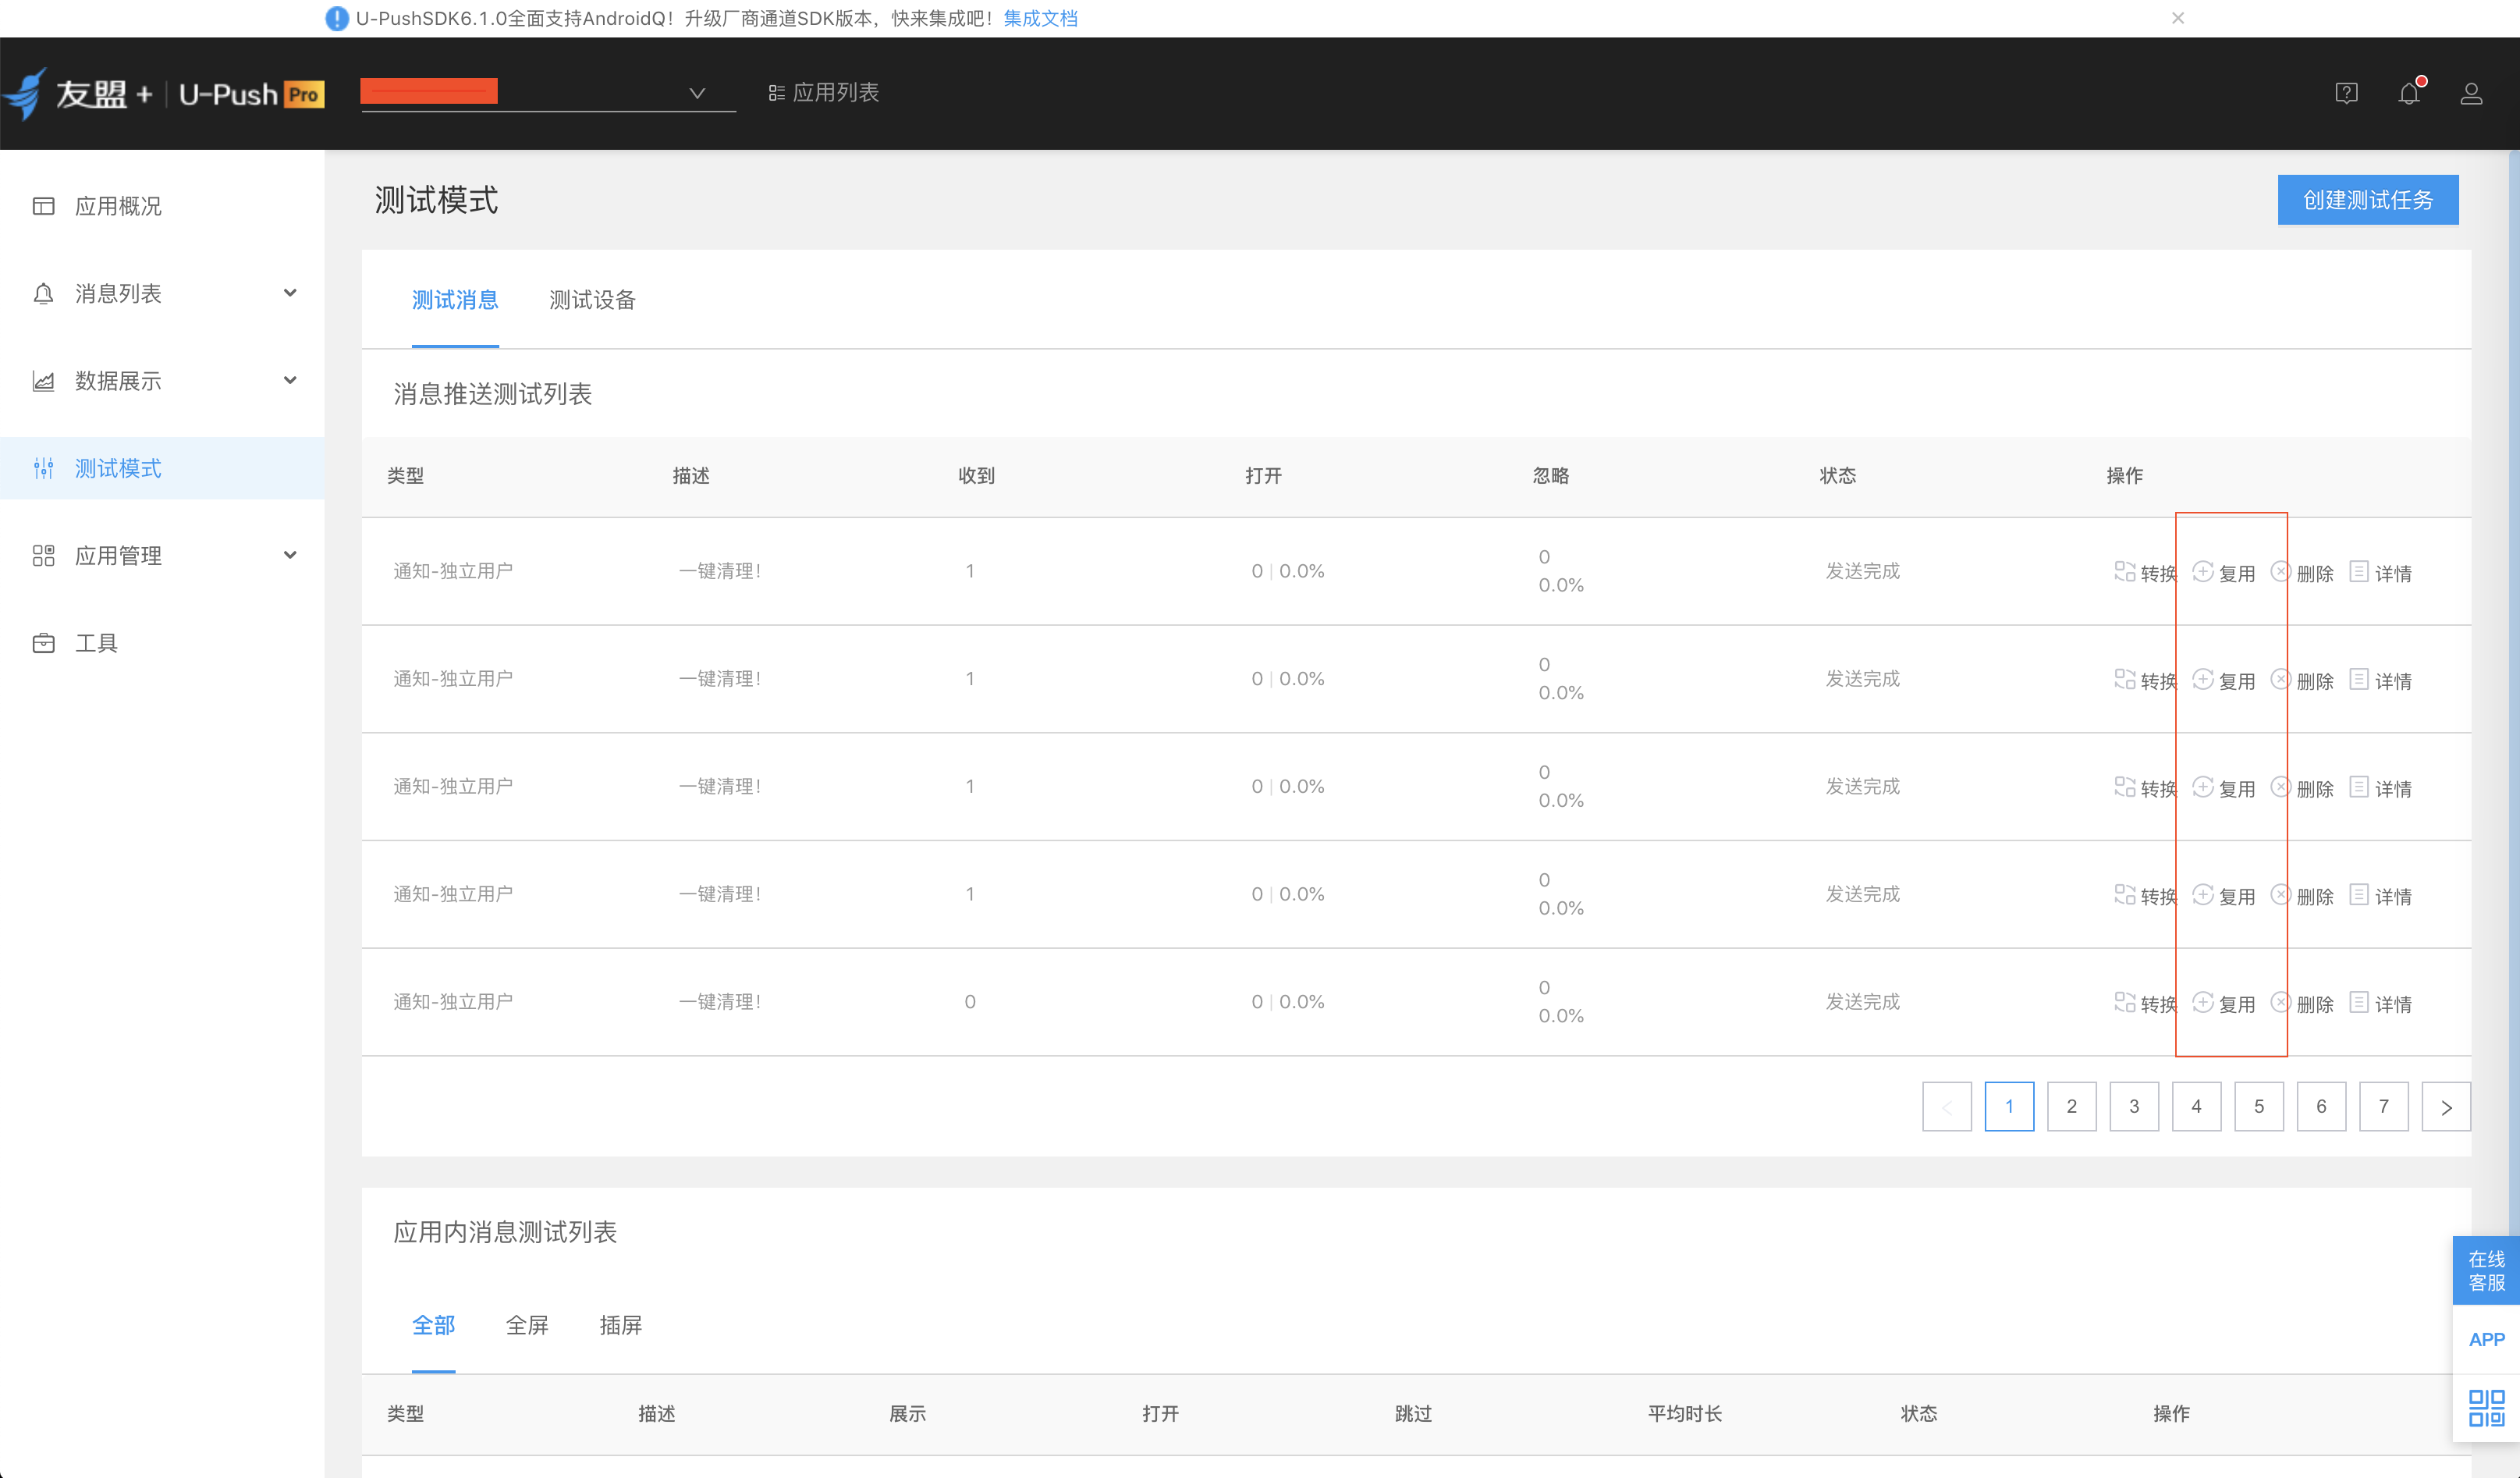Open the user account profile icon
The image size is (2520, 1478).
2470,94
